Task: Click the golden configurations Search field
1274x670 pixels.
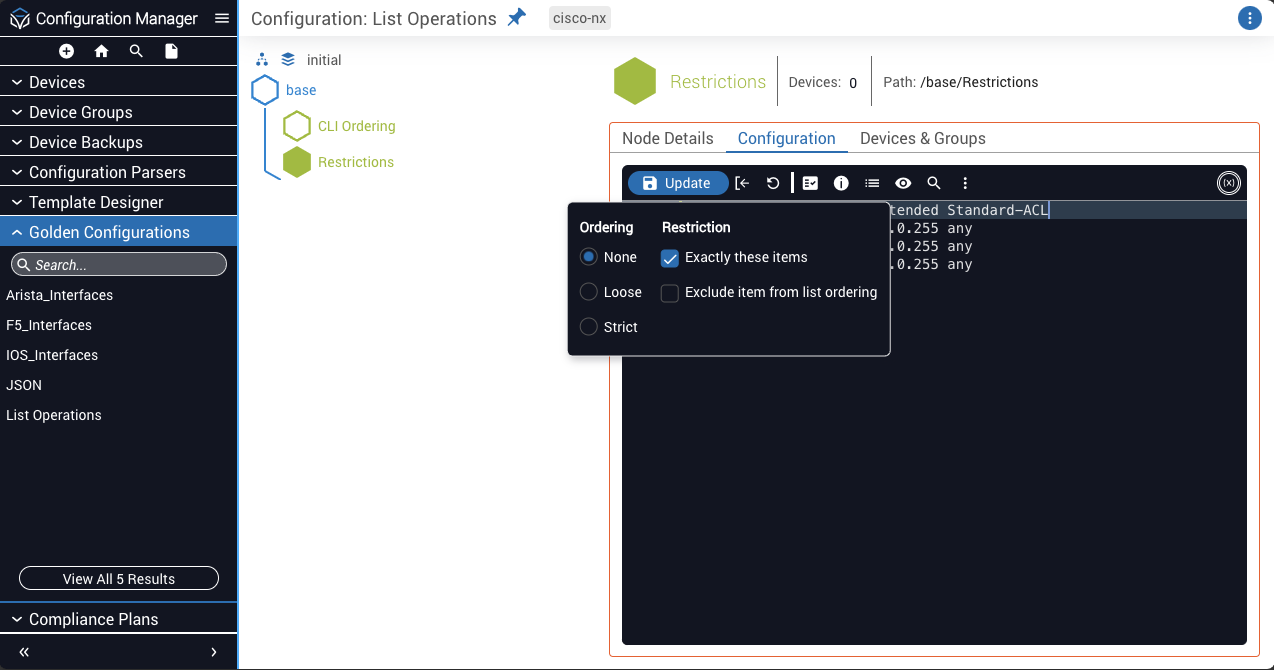Action: point(119,265)
